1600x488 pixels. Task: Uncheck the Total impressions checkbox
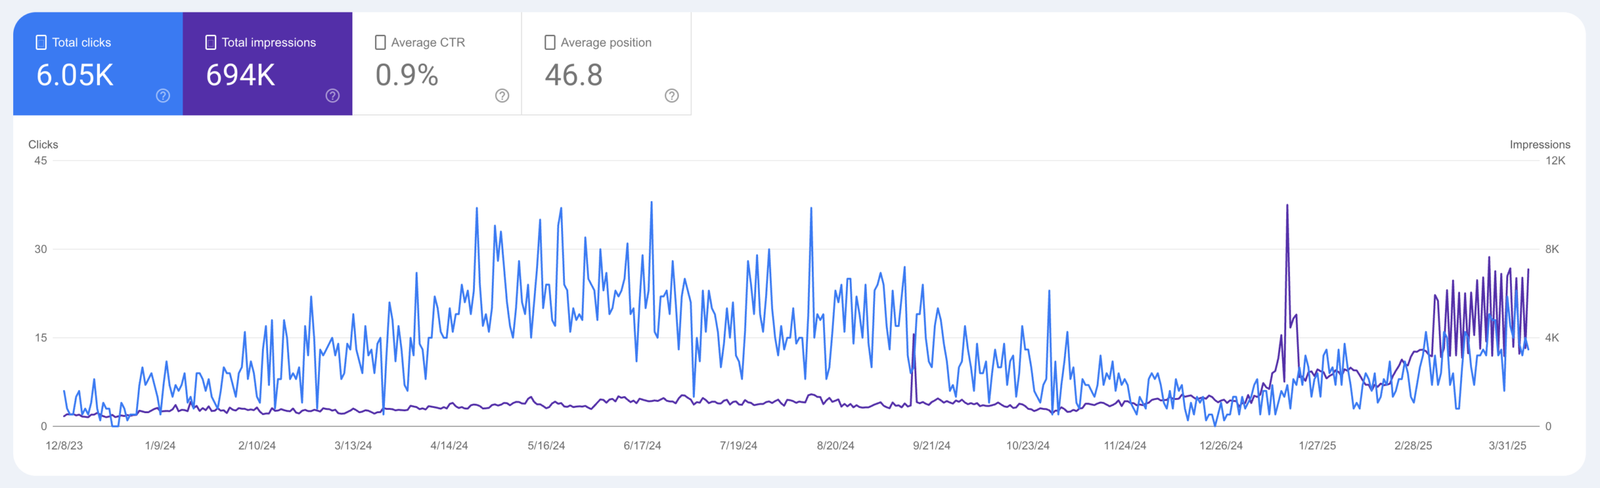211,43
